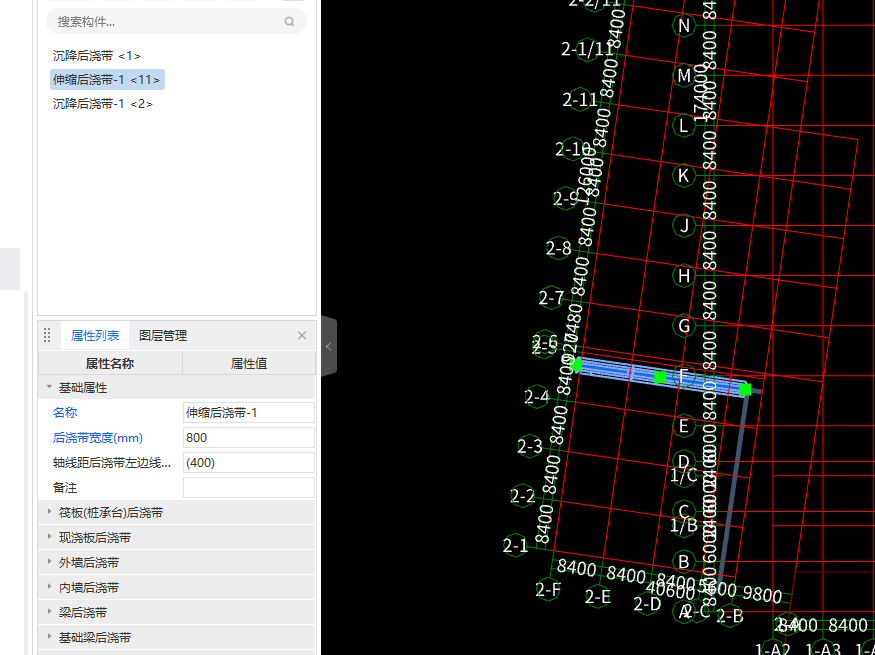Click the (400) offset value field
Screen dimensions: 875x655
[x=249, y=463]
